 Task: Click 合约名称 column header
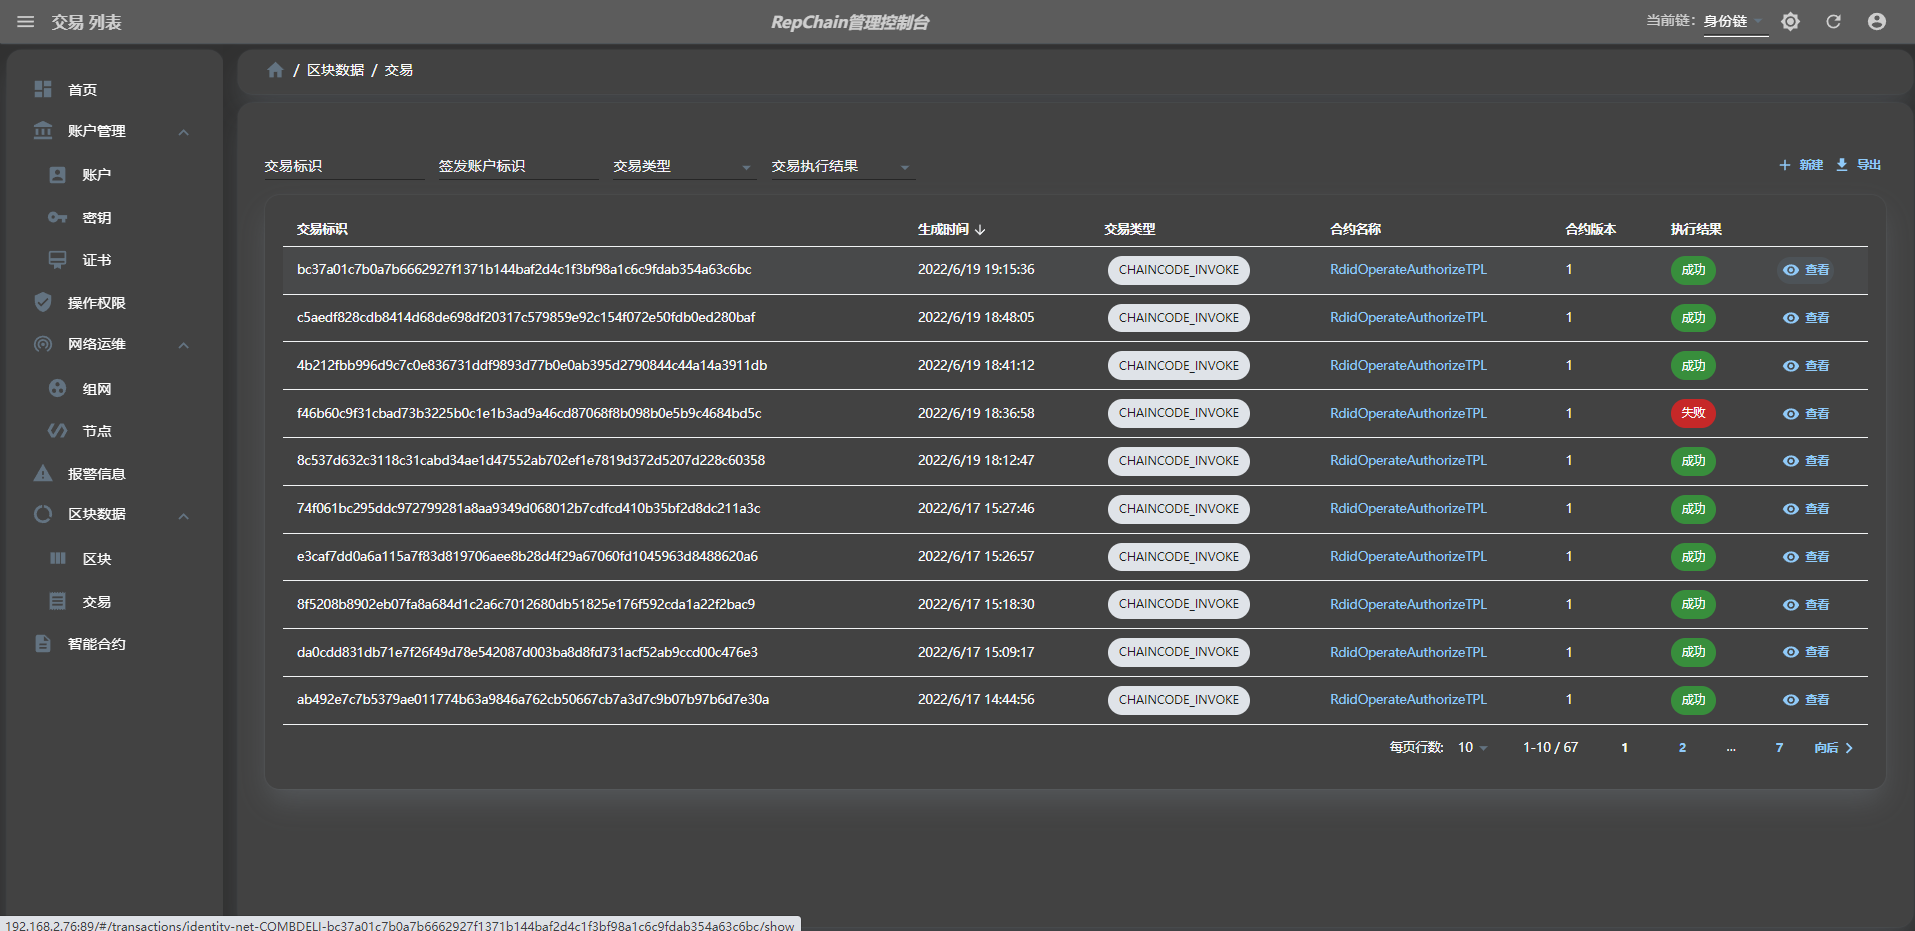(x=1355, y=230)
